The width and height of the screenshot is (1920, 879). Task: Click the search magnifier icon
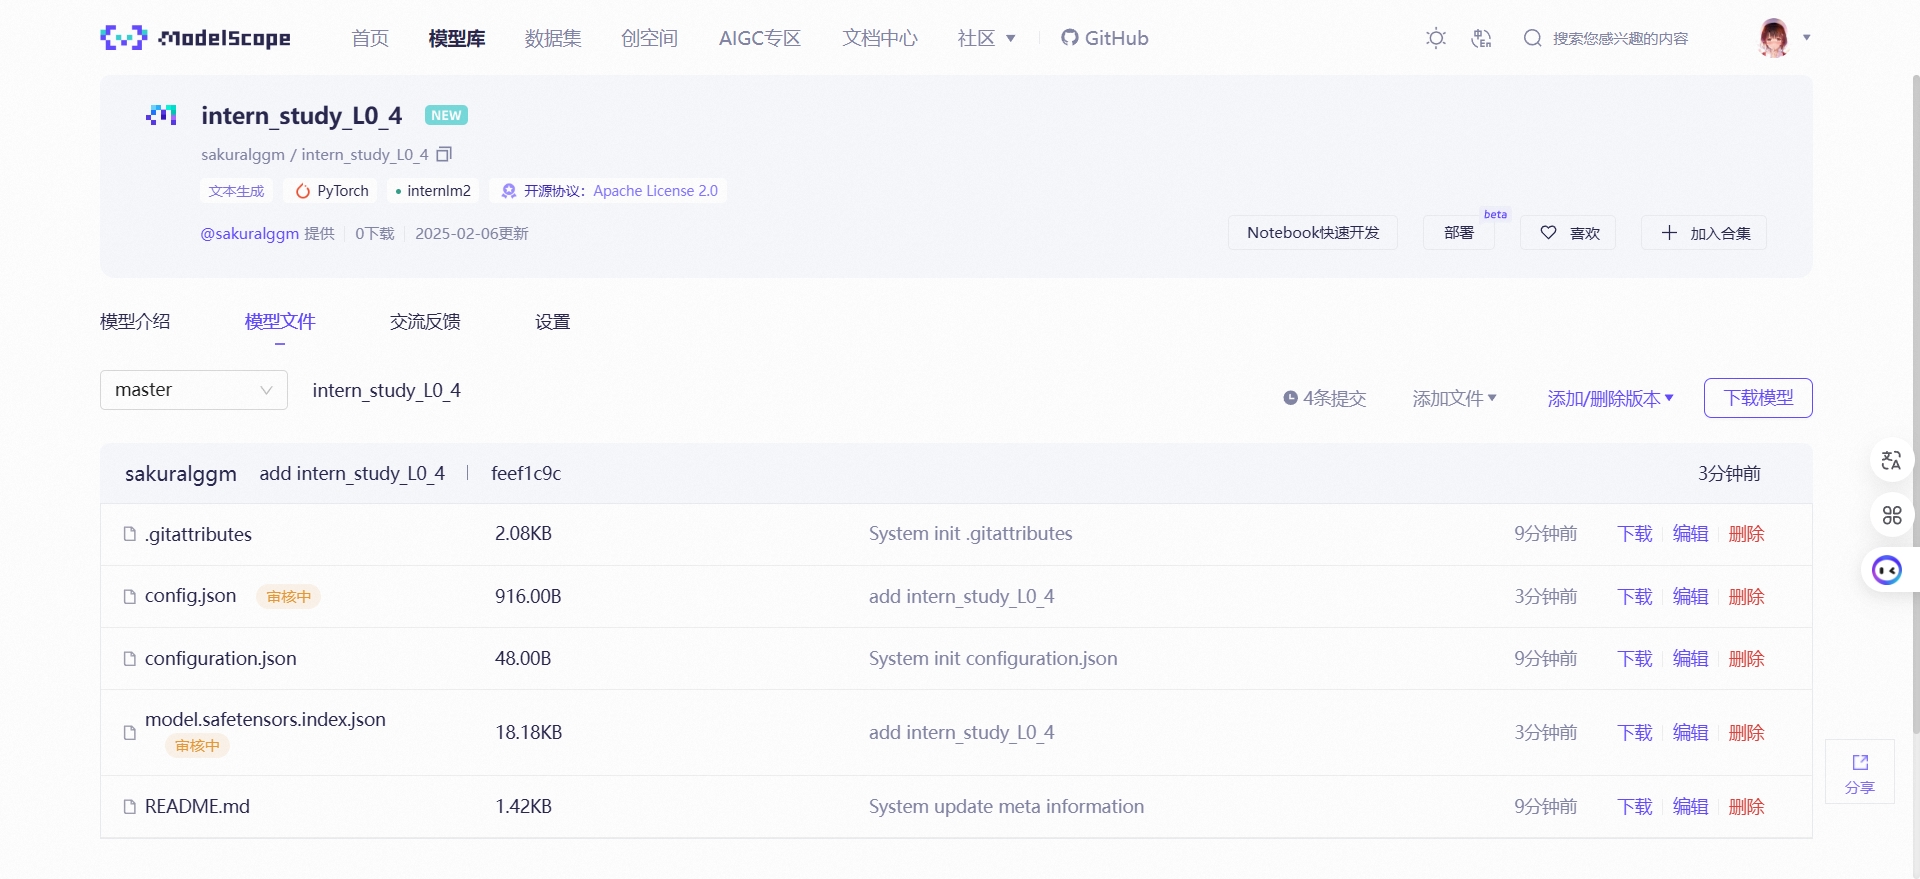[x=1532, y=38]
